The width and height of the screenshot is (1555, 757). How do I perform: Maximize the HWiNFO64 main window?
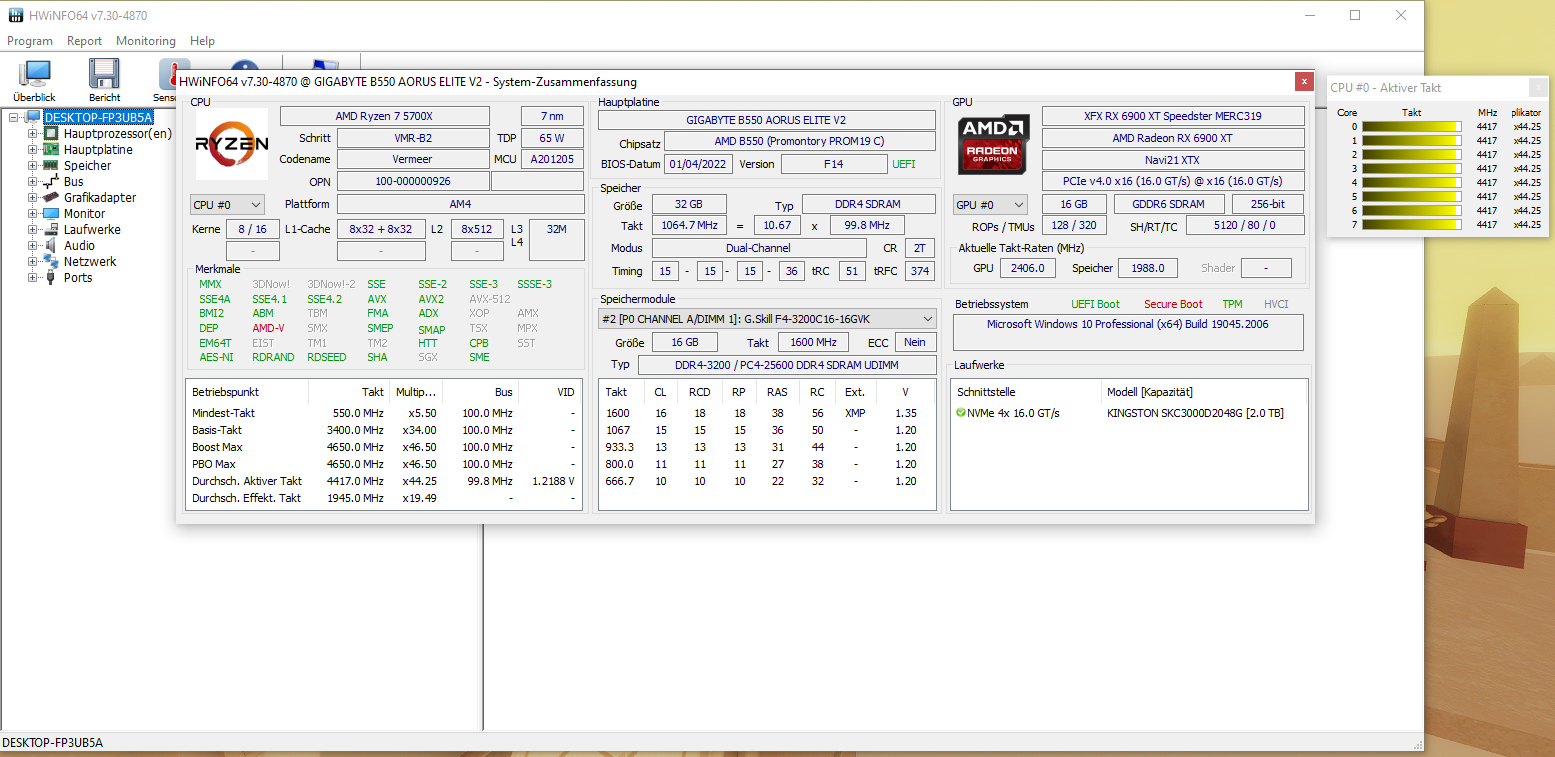[1355, 15]
